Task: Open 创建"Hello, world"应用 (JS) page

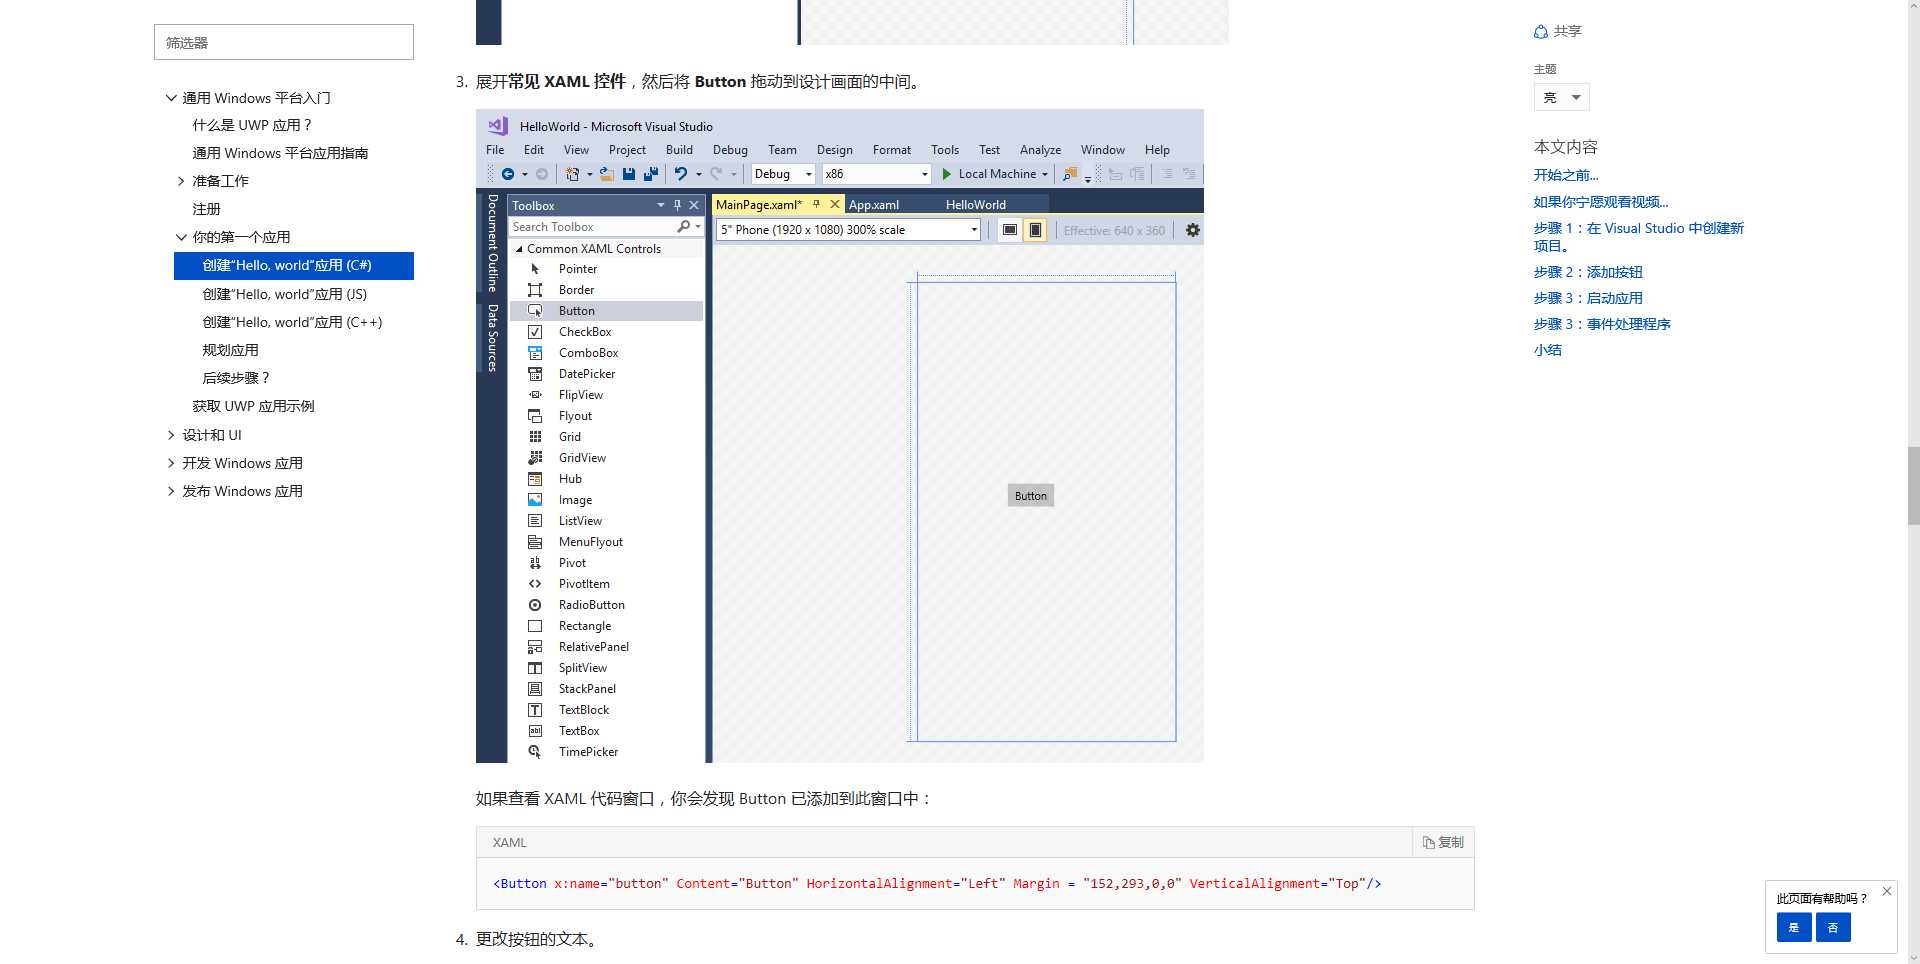Action: (285, 294)
